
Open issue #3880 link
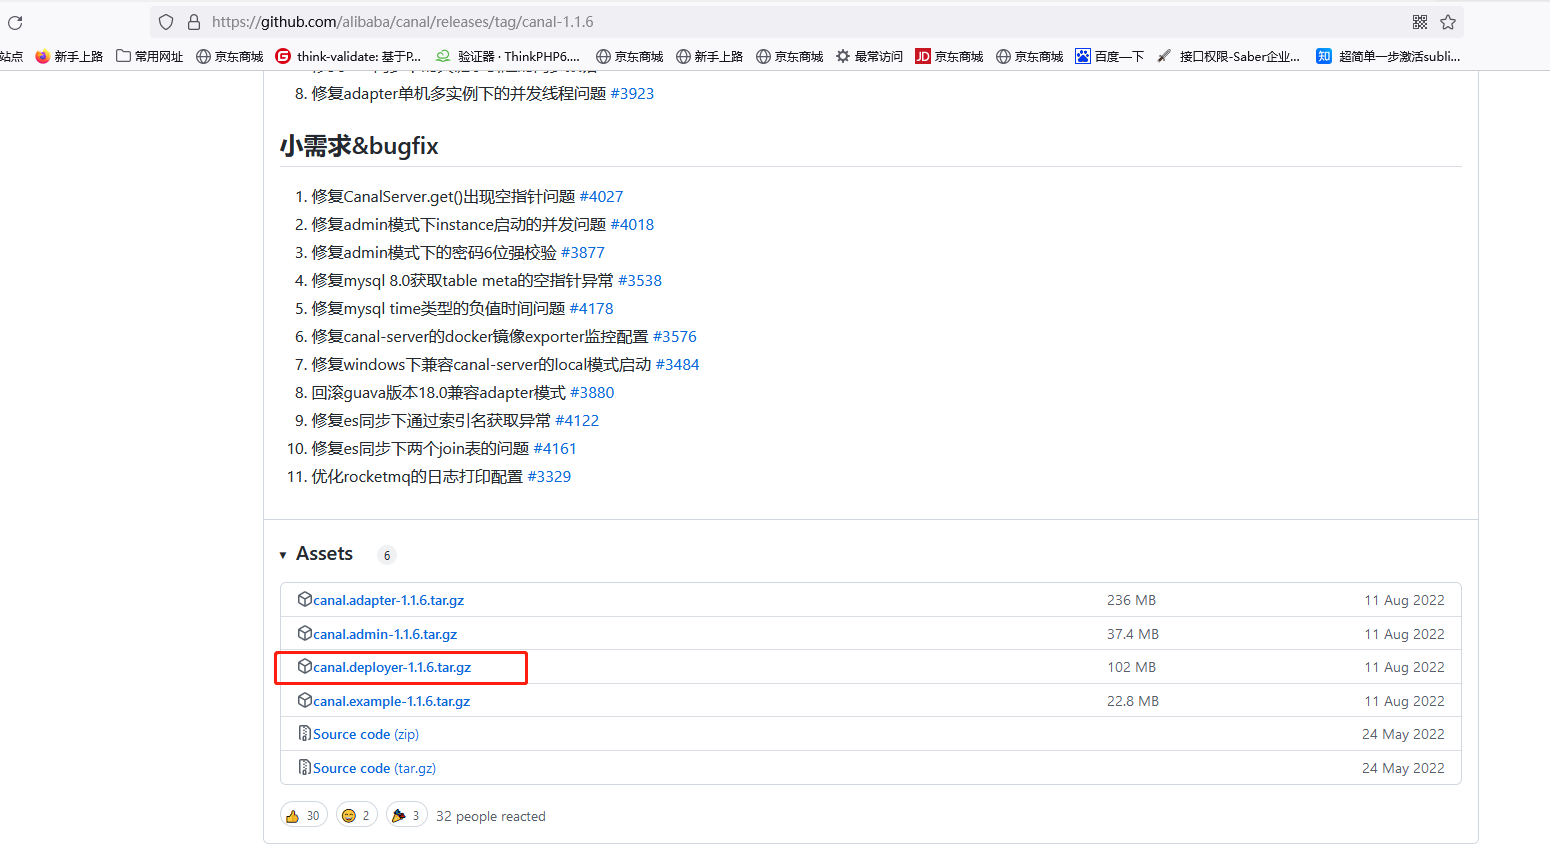(592, 392)
